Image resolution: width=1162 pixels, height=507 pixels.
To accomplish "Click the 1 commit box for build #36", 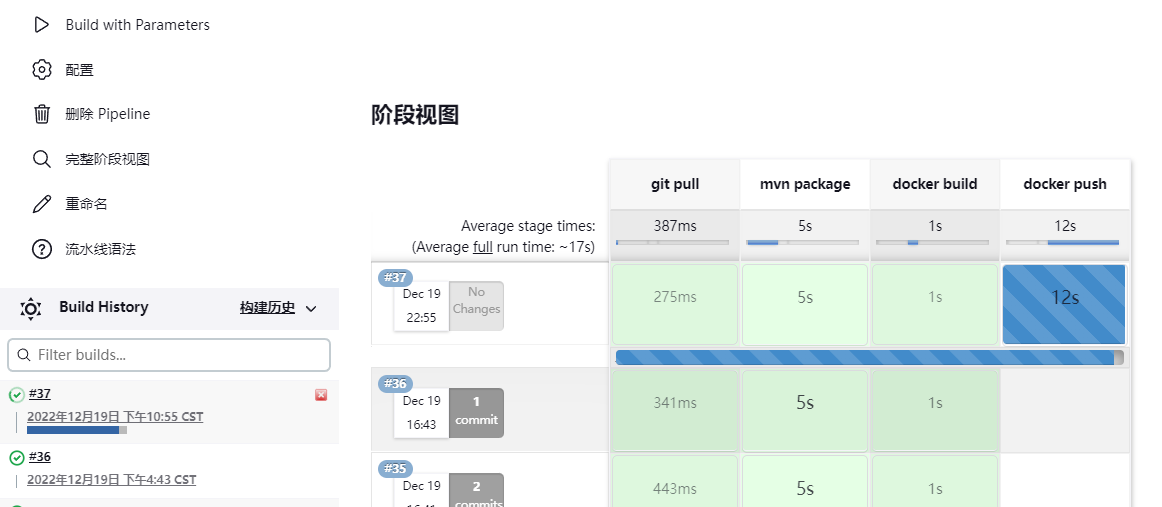I will click(x=476, y=412).
